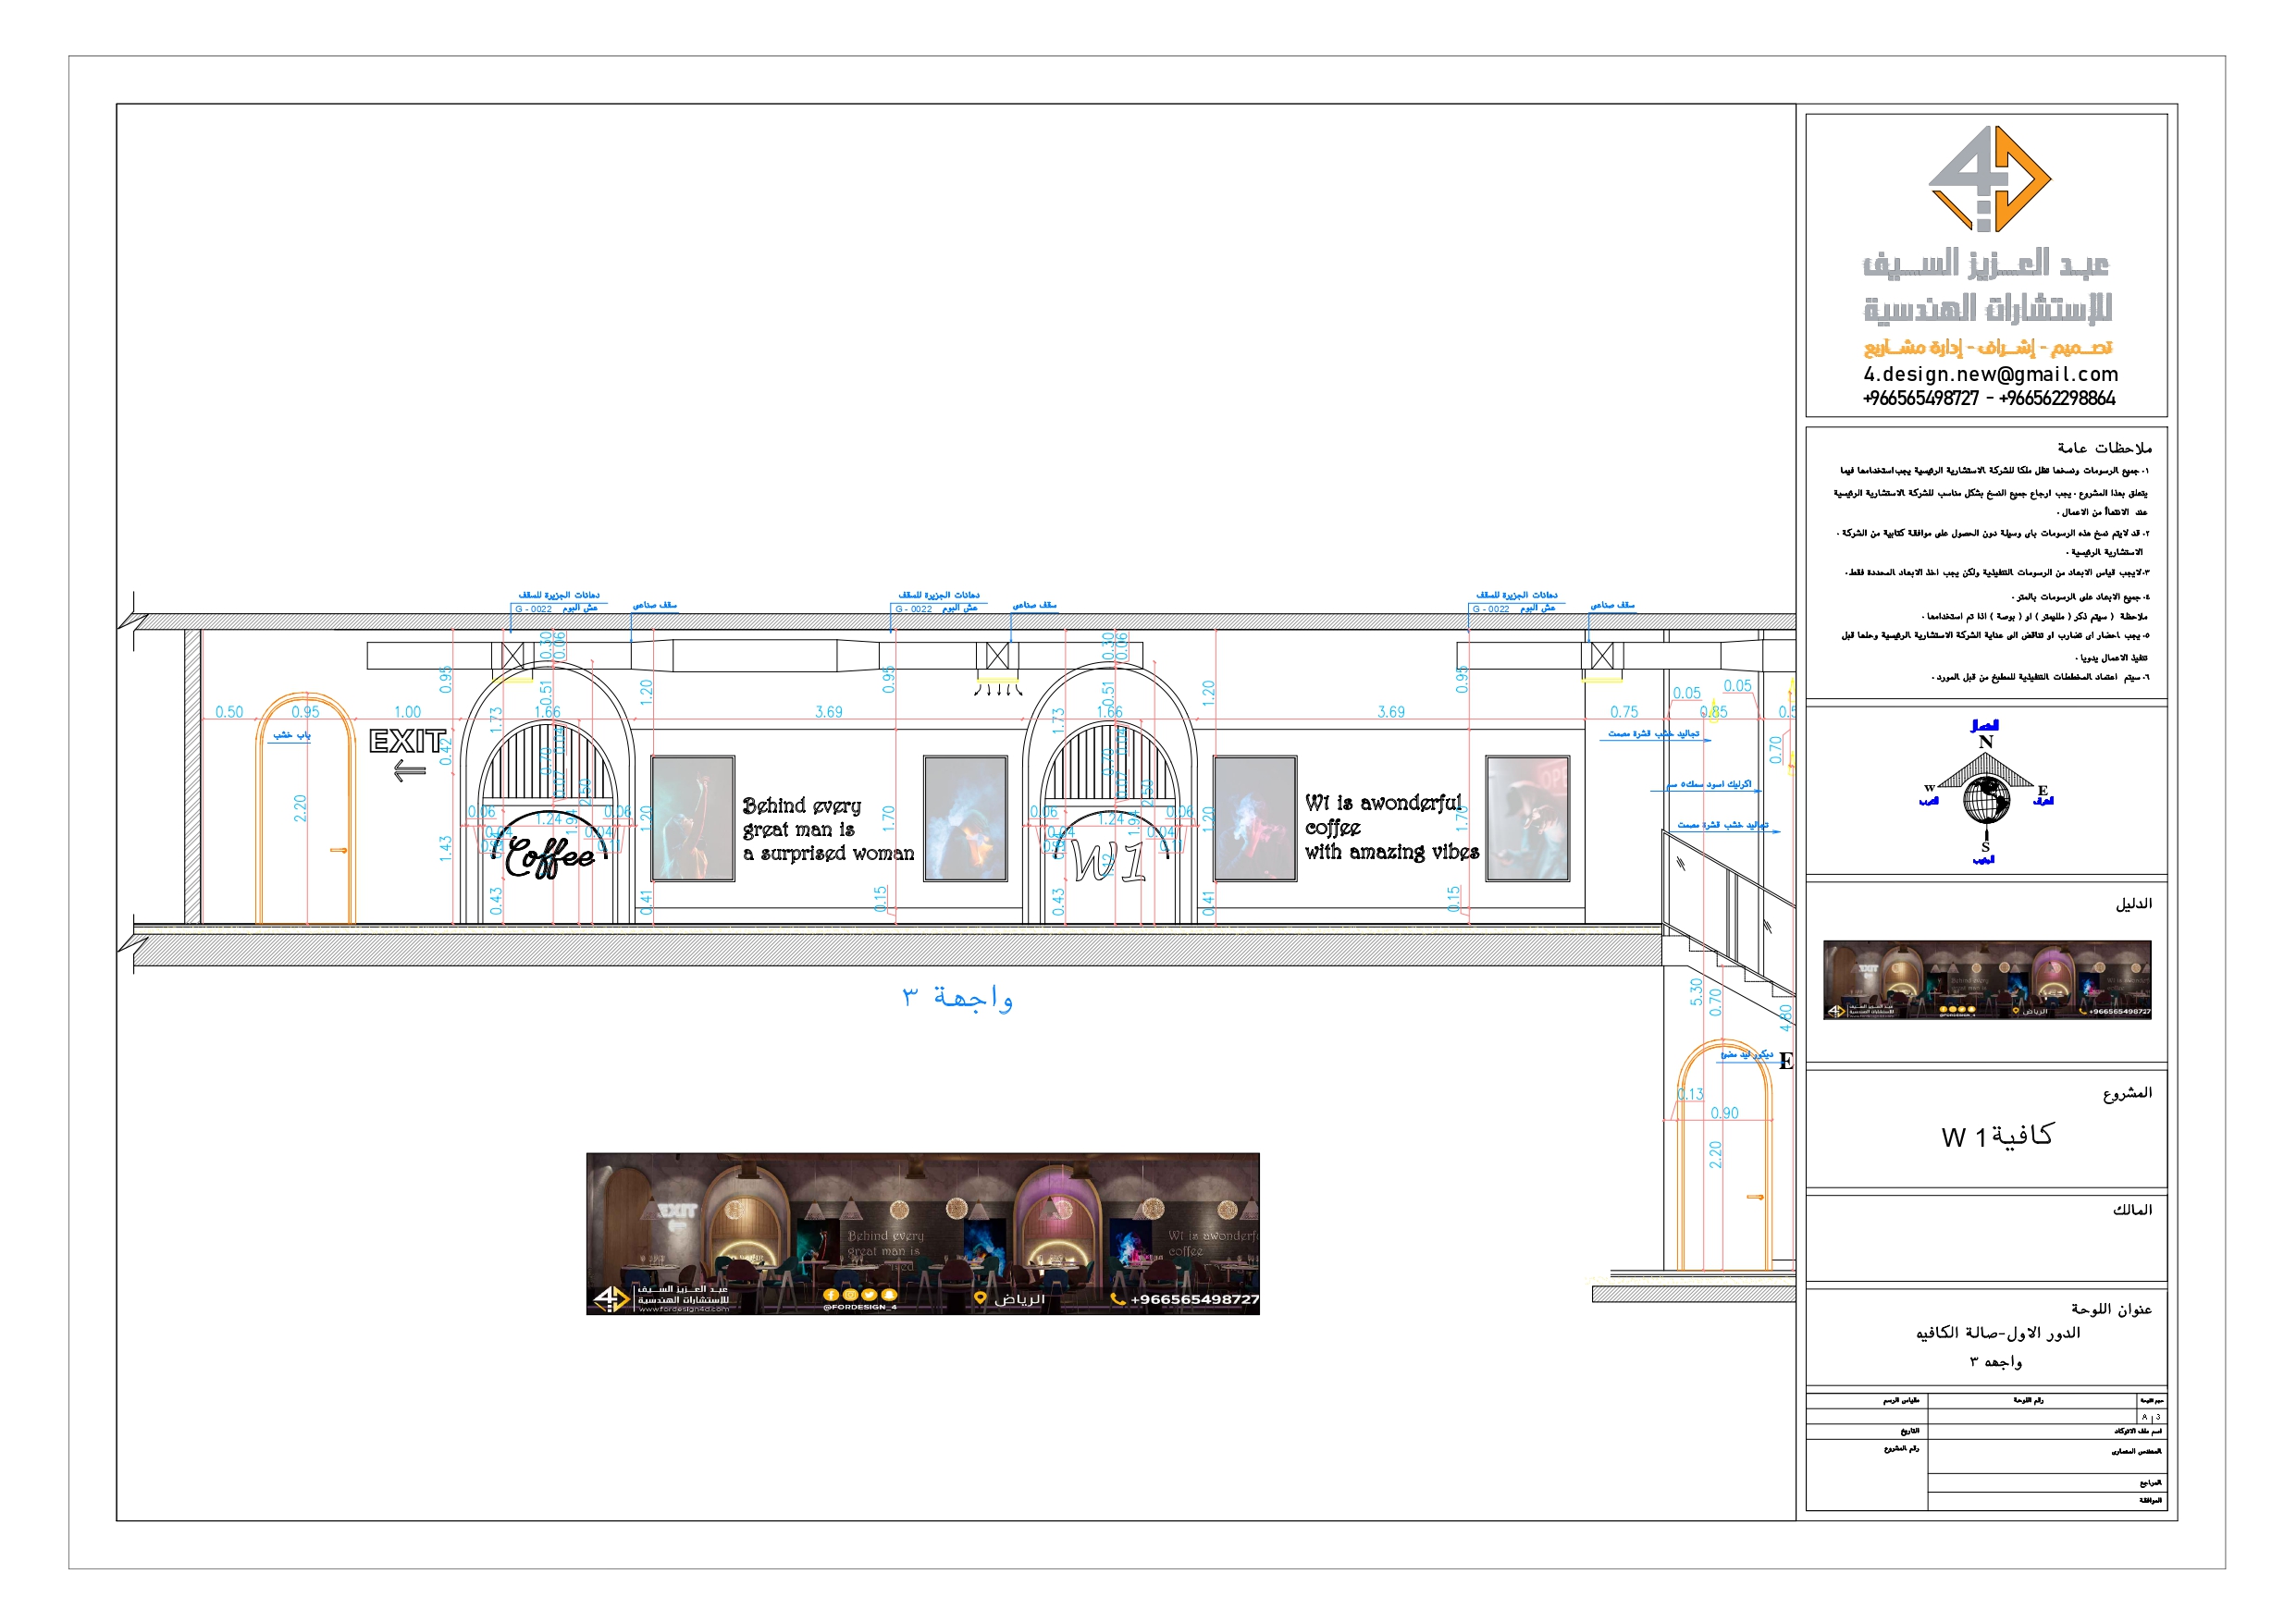This screenshot has width=2296, height=1623.
Task: Click the phone handset icon in the large banner
Action: [1118, 1299]
